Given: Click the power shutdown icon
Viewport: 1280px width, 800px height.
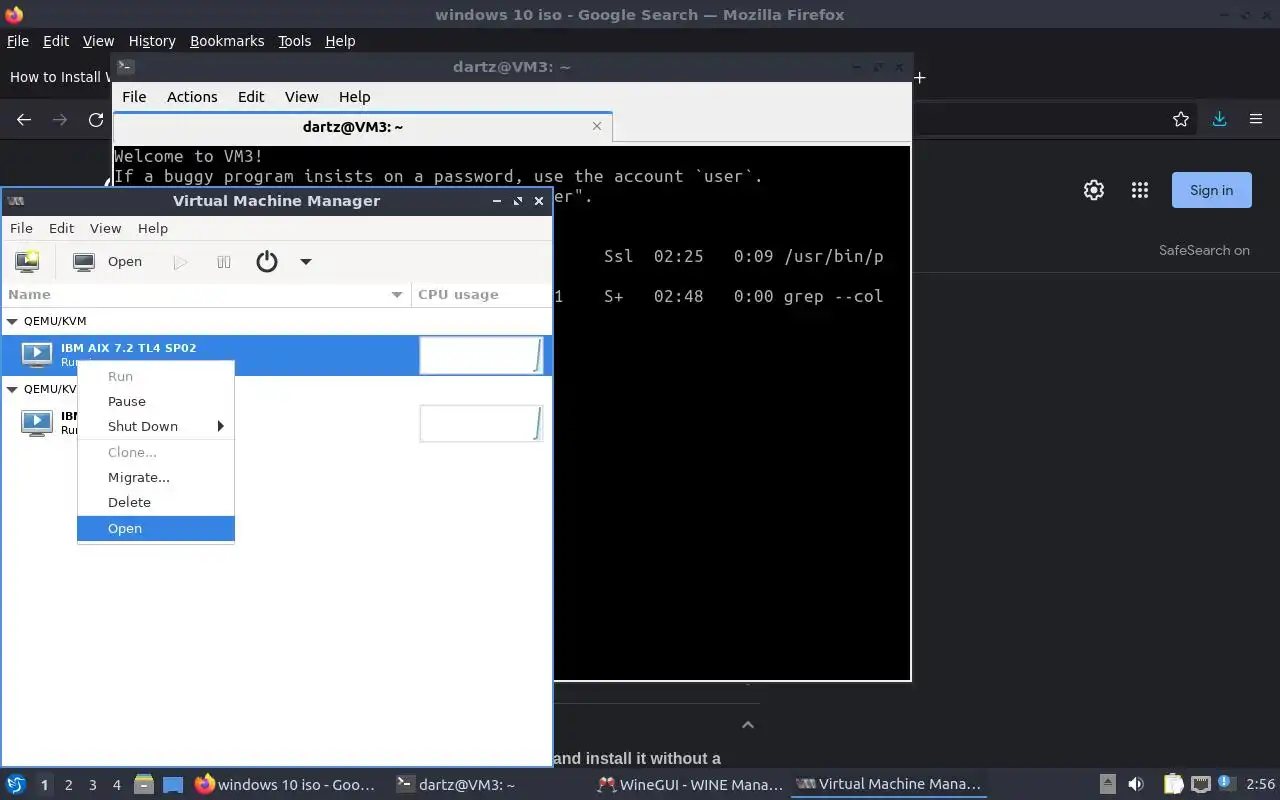Looking at the screenshot, I should coord(267,262).
